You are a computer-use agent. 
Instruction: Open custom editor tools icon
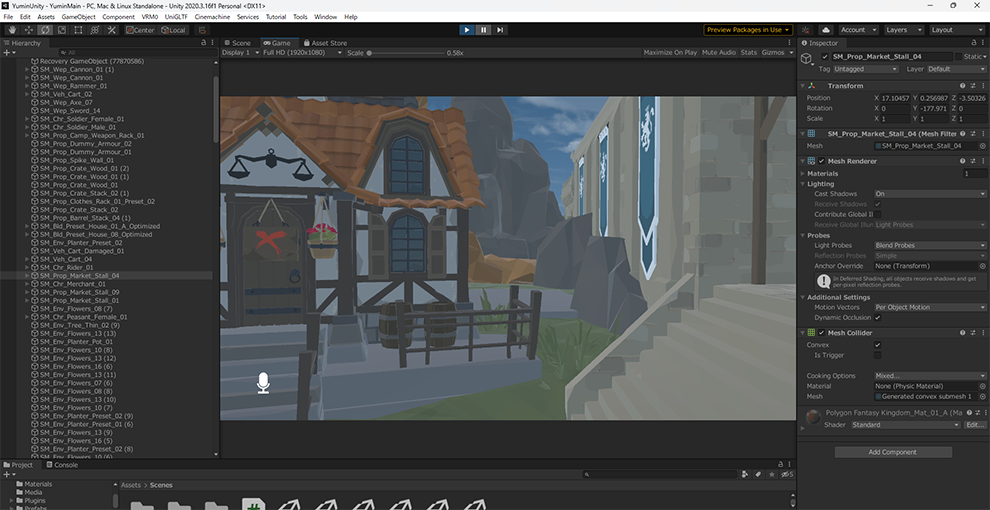(x=112, y=30)
